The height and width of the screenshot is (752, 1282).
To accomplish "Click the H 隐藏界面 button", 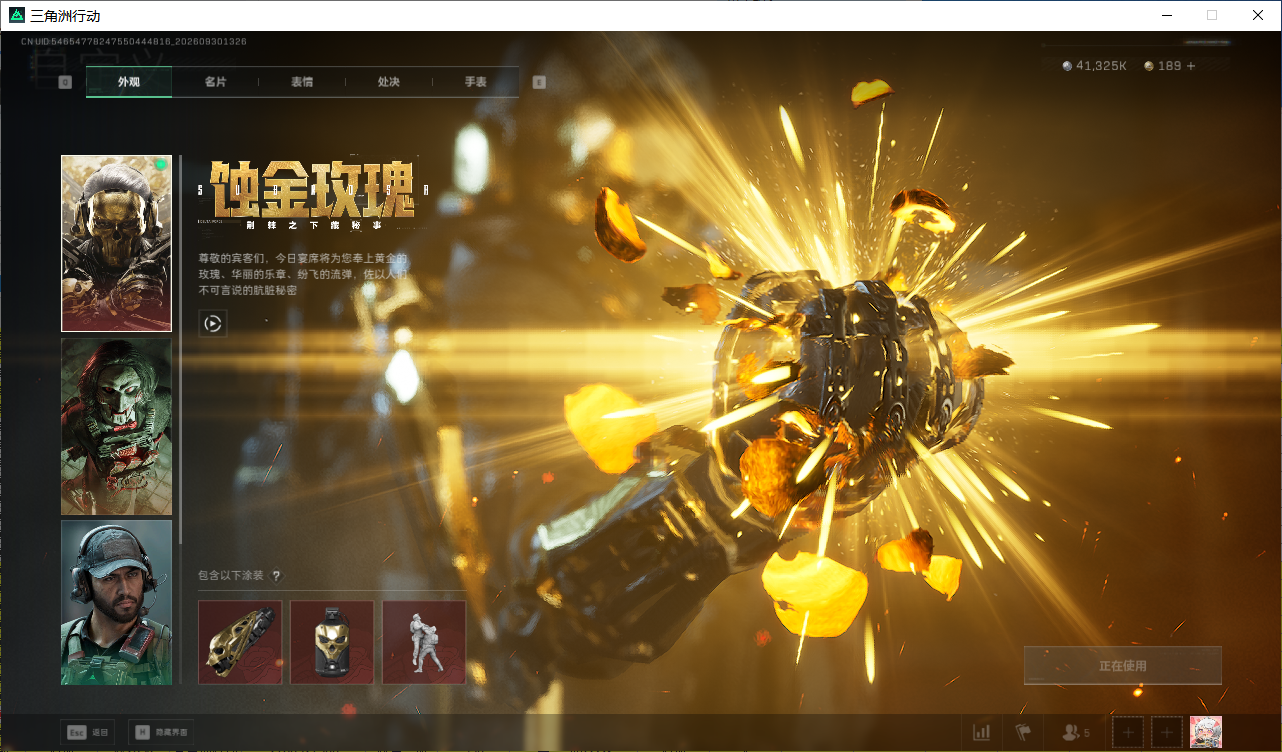I will pos(161,732).
